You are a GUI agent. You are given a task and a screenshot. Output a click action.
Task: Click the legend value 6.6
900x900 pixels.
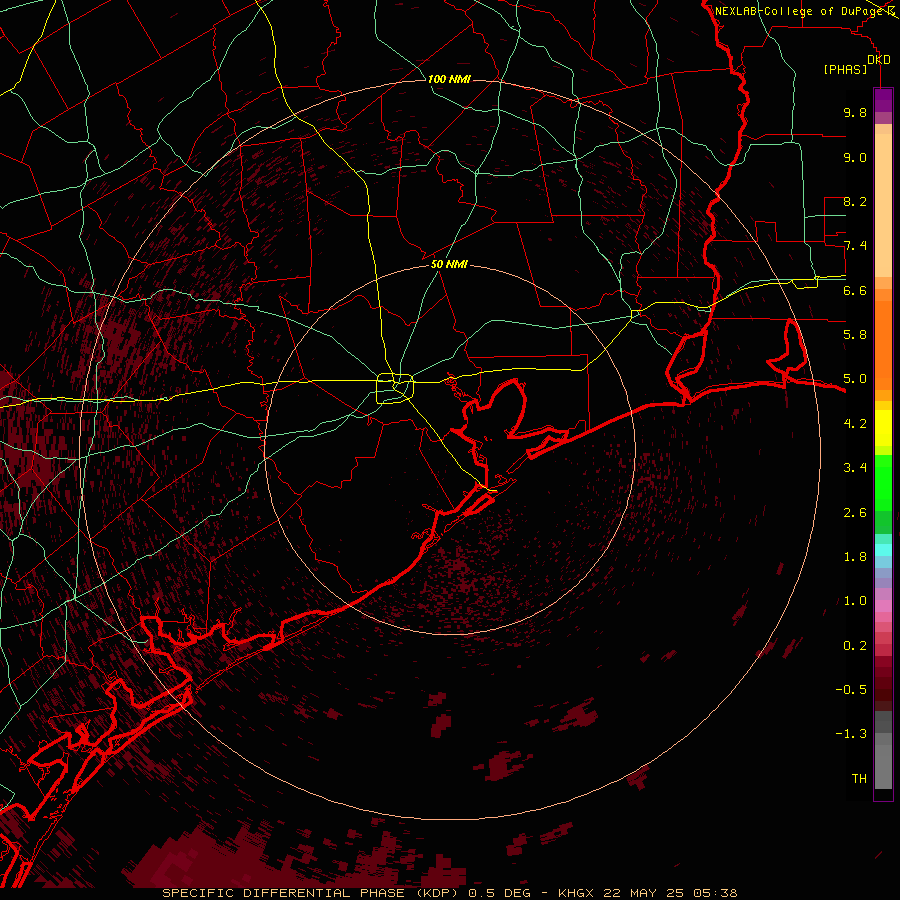tap(855, 290)
